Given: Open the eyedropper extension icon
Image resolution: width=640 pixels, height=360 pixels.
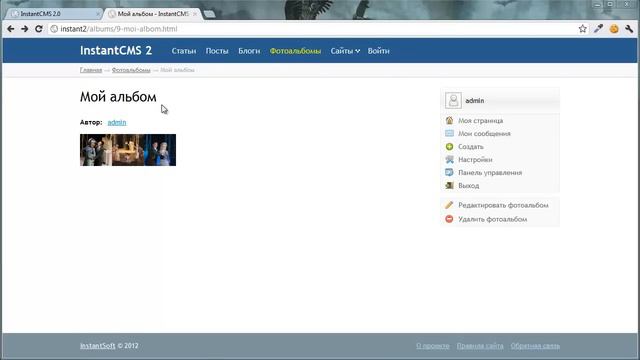Looking at the screenshot, I should 598,29.
